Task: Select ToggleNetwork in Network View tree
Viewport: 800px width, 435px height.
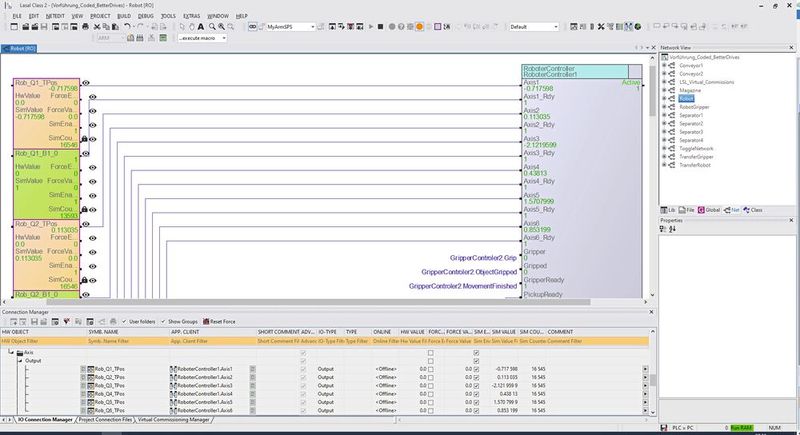Action: (x=696, y=148)
